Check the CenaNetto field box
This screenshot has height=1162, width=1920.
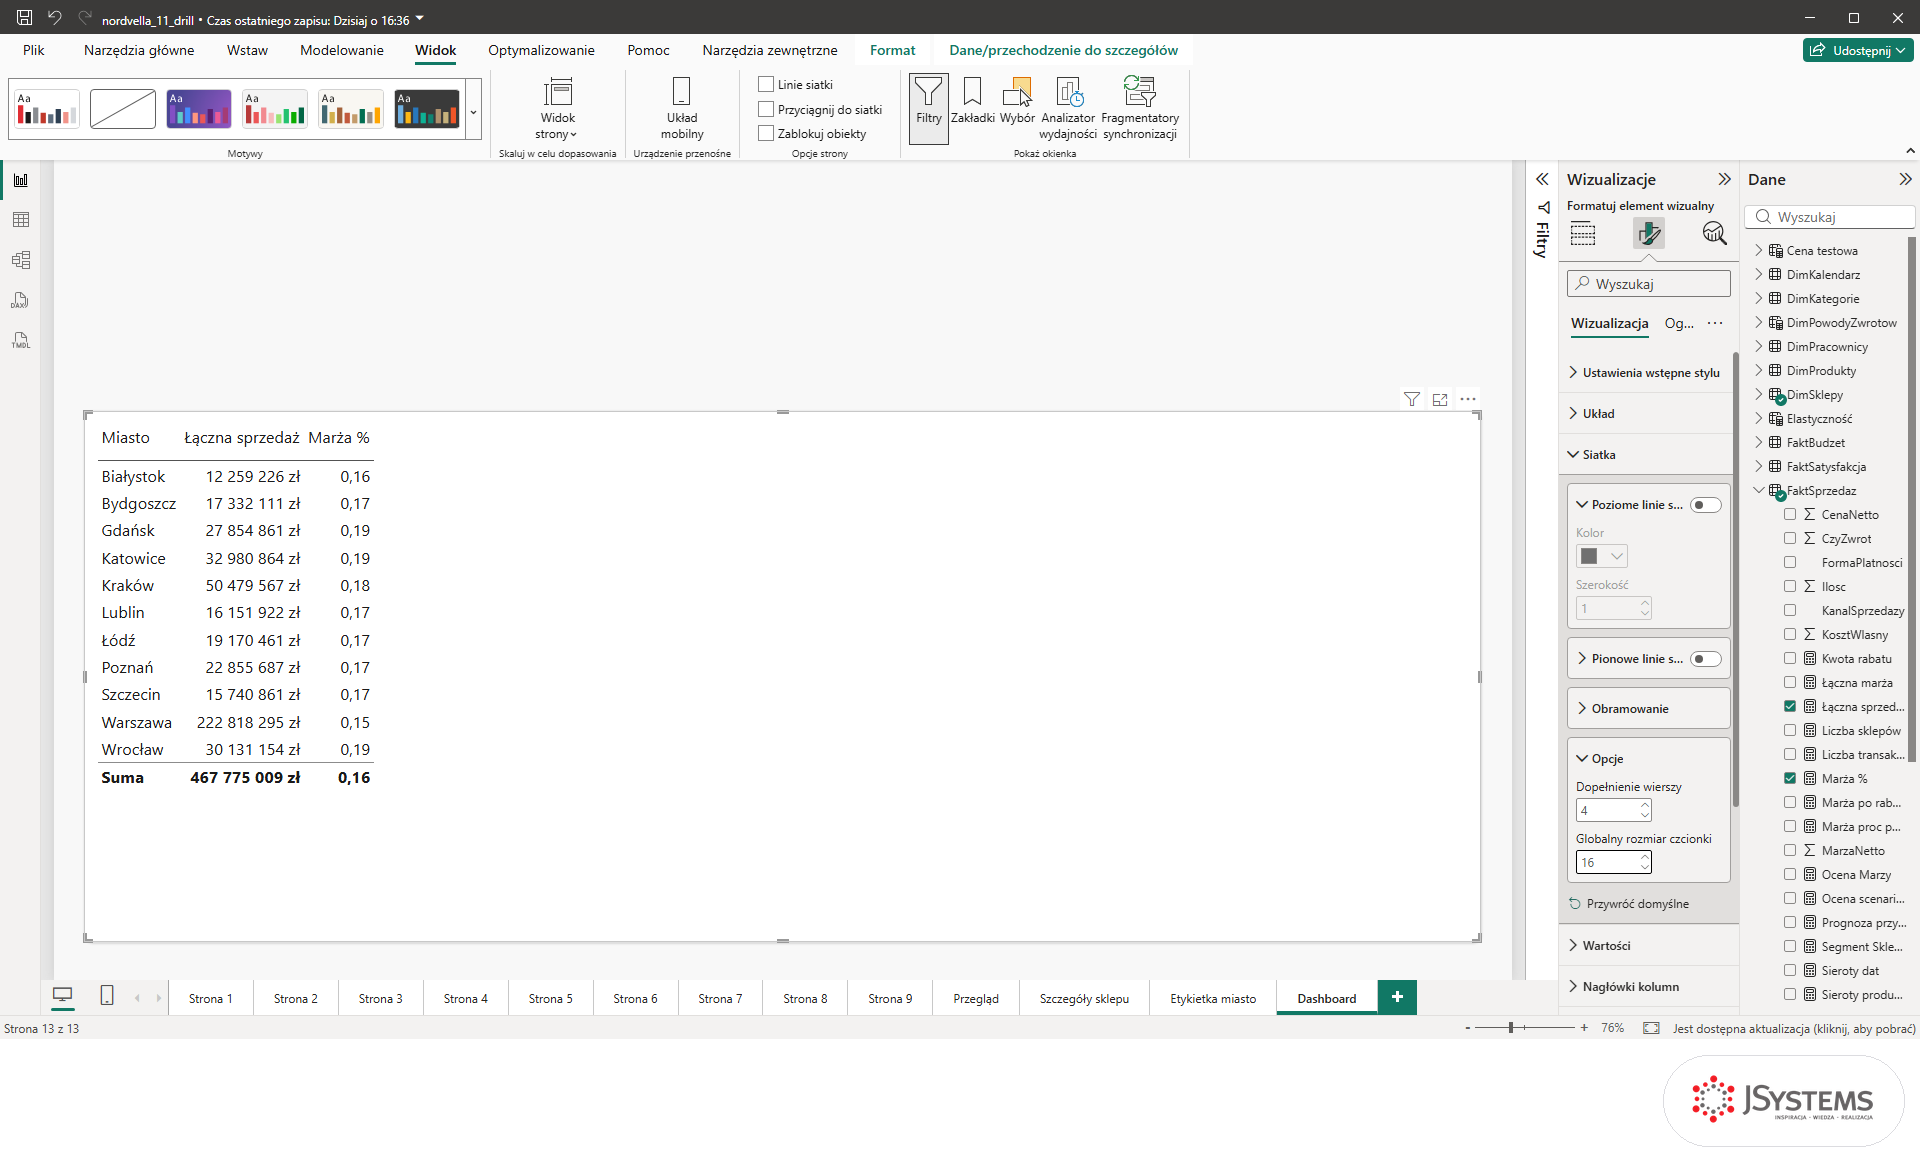(1790, 515)
